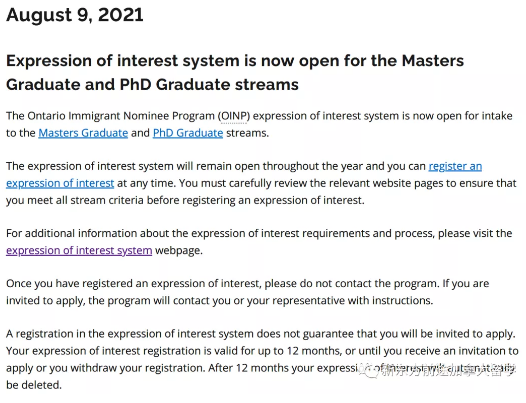Open the Masters Graduate link
This screenshot has height=403, width=526.
83,133
